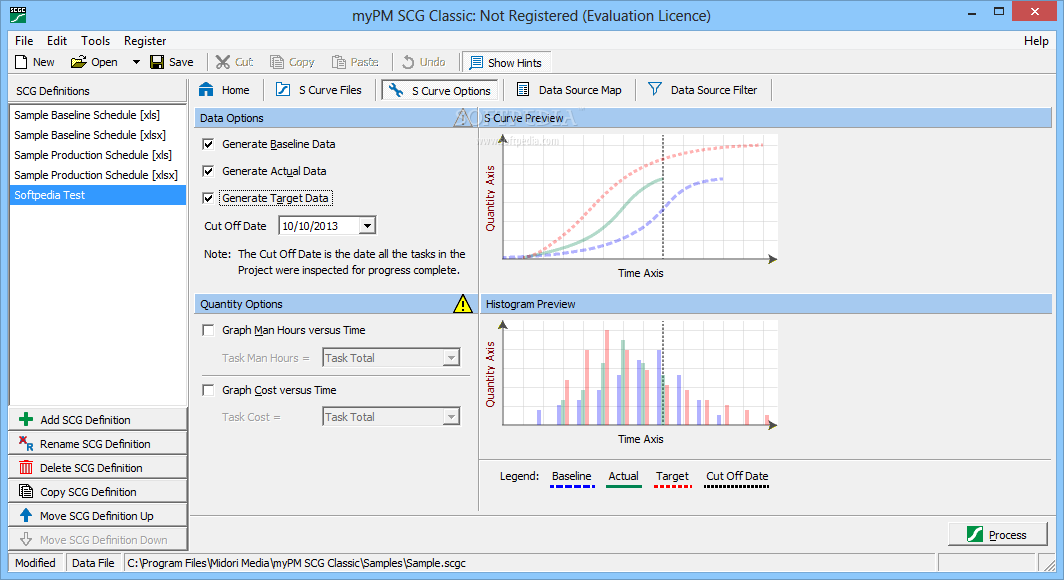Expand the Task Cost dropdown
1064x580 pixels.
[x=451, y=417]
